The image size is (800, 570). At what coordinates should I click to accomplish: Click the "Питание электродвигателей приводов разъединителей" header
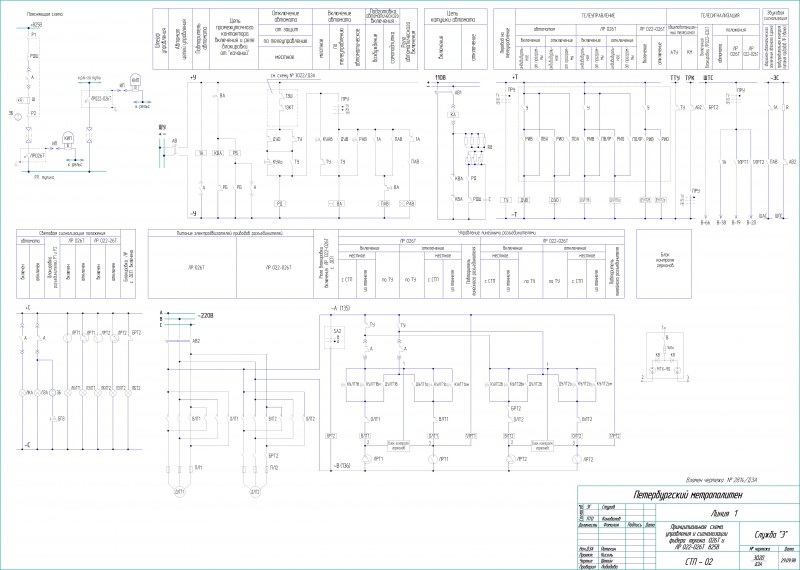click(x=231, y=233)
